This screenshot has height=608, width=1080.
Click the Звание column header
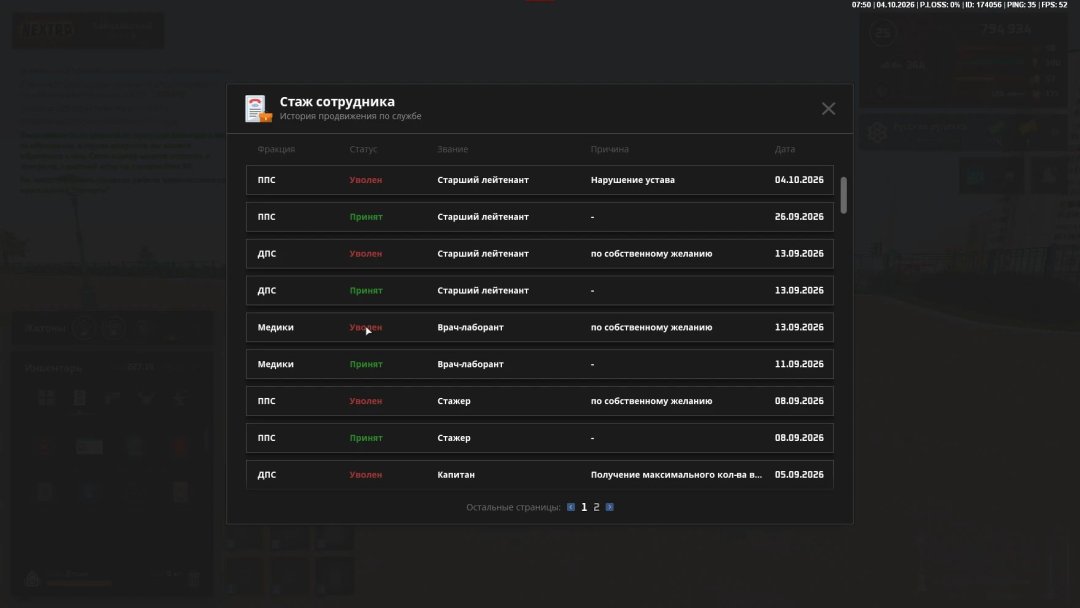(x=453, y=149)
